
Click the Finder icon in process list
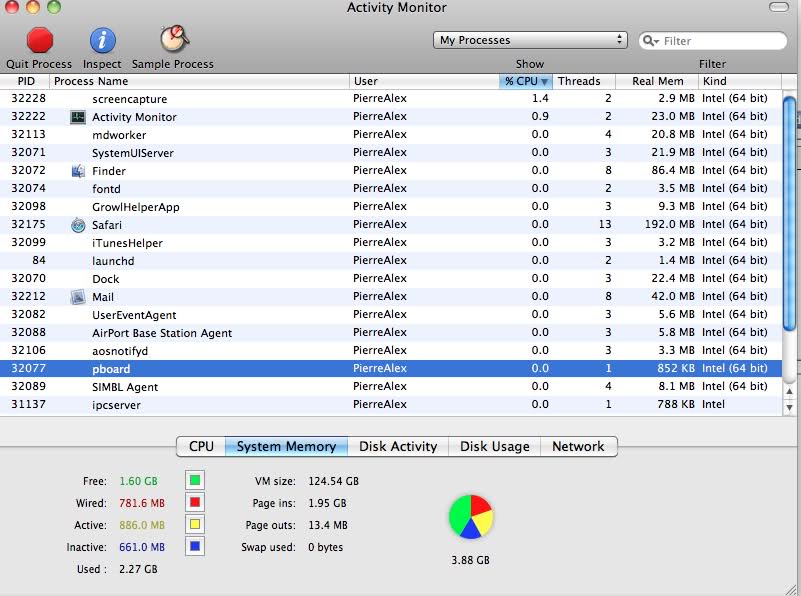coord(78,171)
